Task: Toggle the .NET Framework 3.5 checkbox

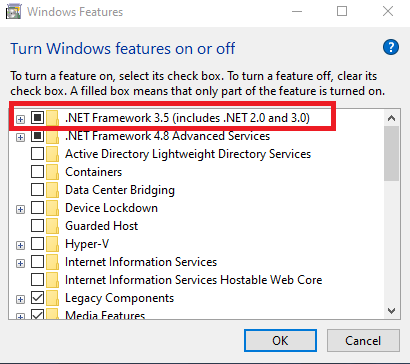Action: coord(37,118)
